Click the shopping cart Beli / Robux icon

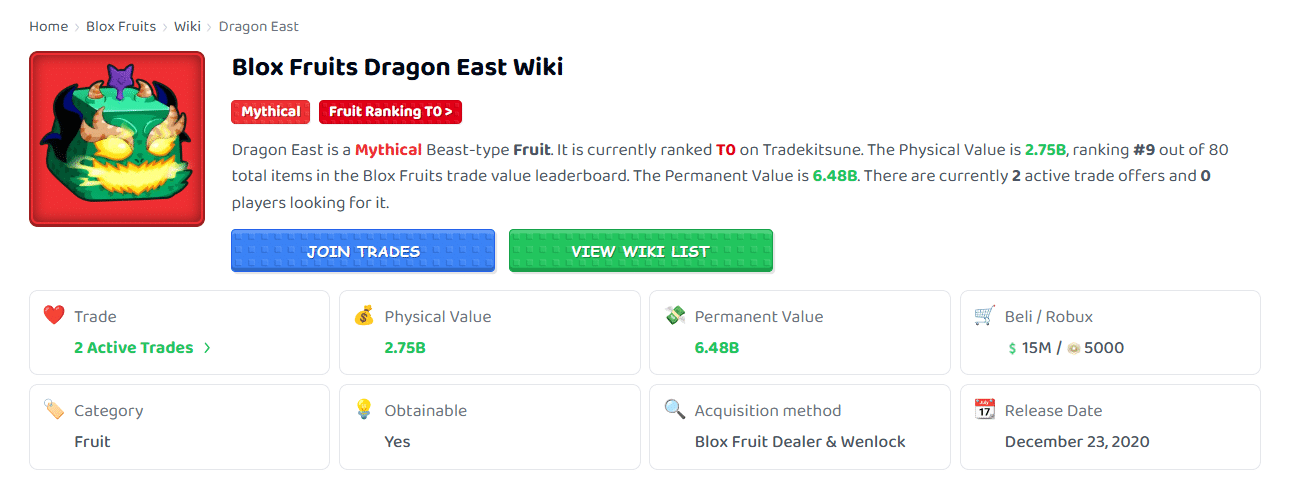(x=985, y=316)
